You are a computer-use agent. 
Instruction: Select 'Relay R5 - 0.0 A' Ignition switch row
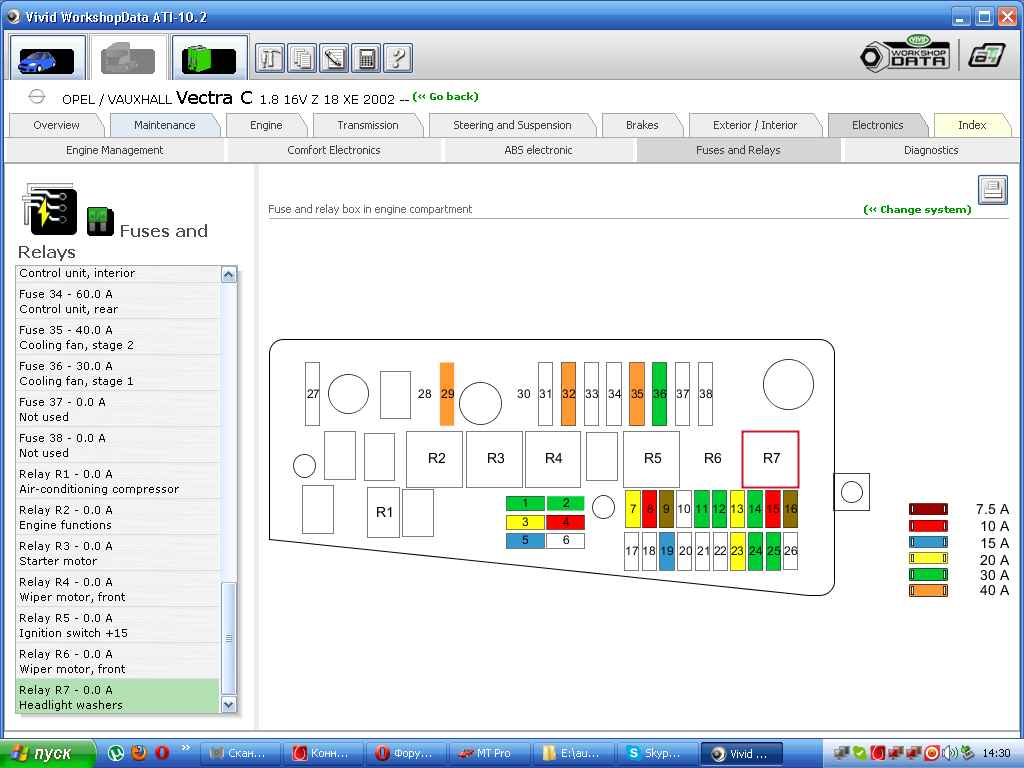point(118,625)
